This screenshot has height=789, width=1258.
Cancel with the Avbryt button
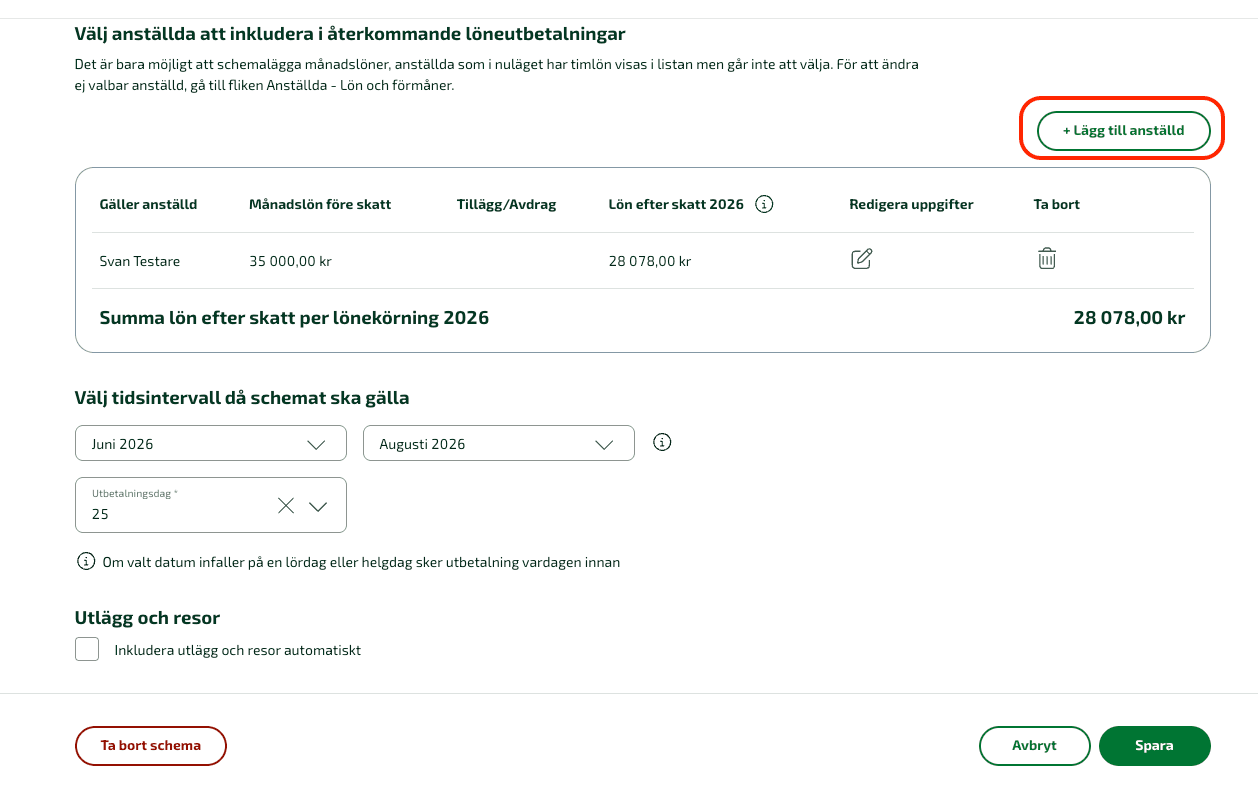pyautogui.click(x=1034, y=745)
